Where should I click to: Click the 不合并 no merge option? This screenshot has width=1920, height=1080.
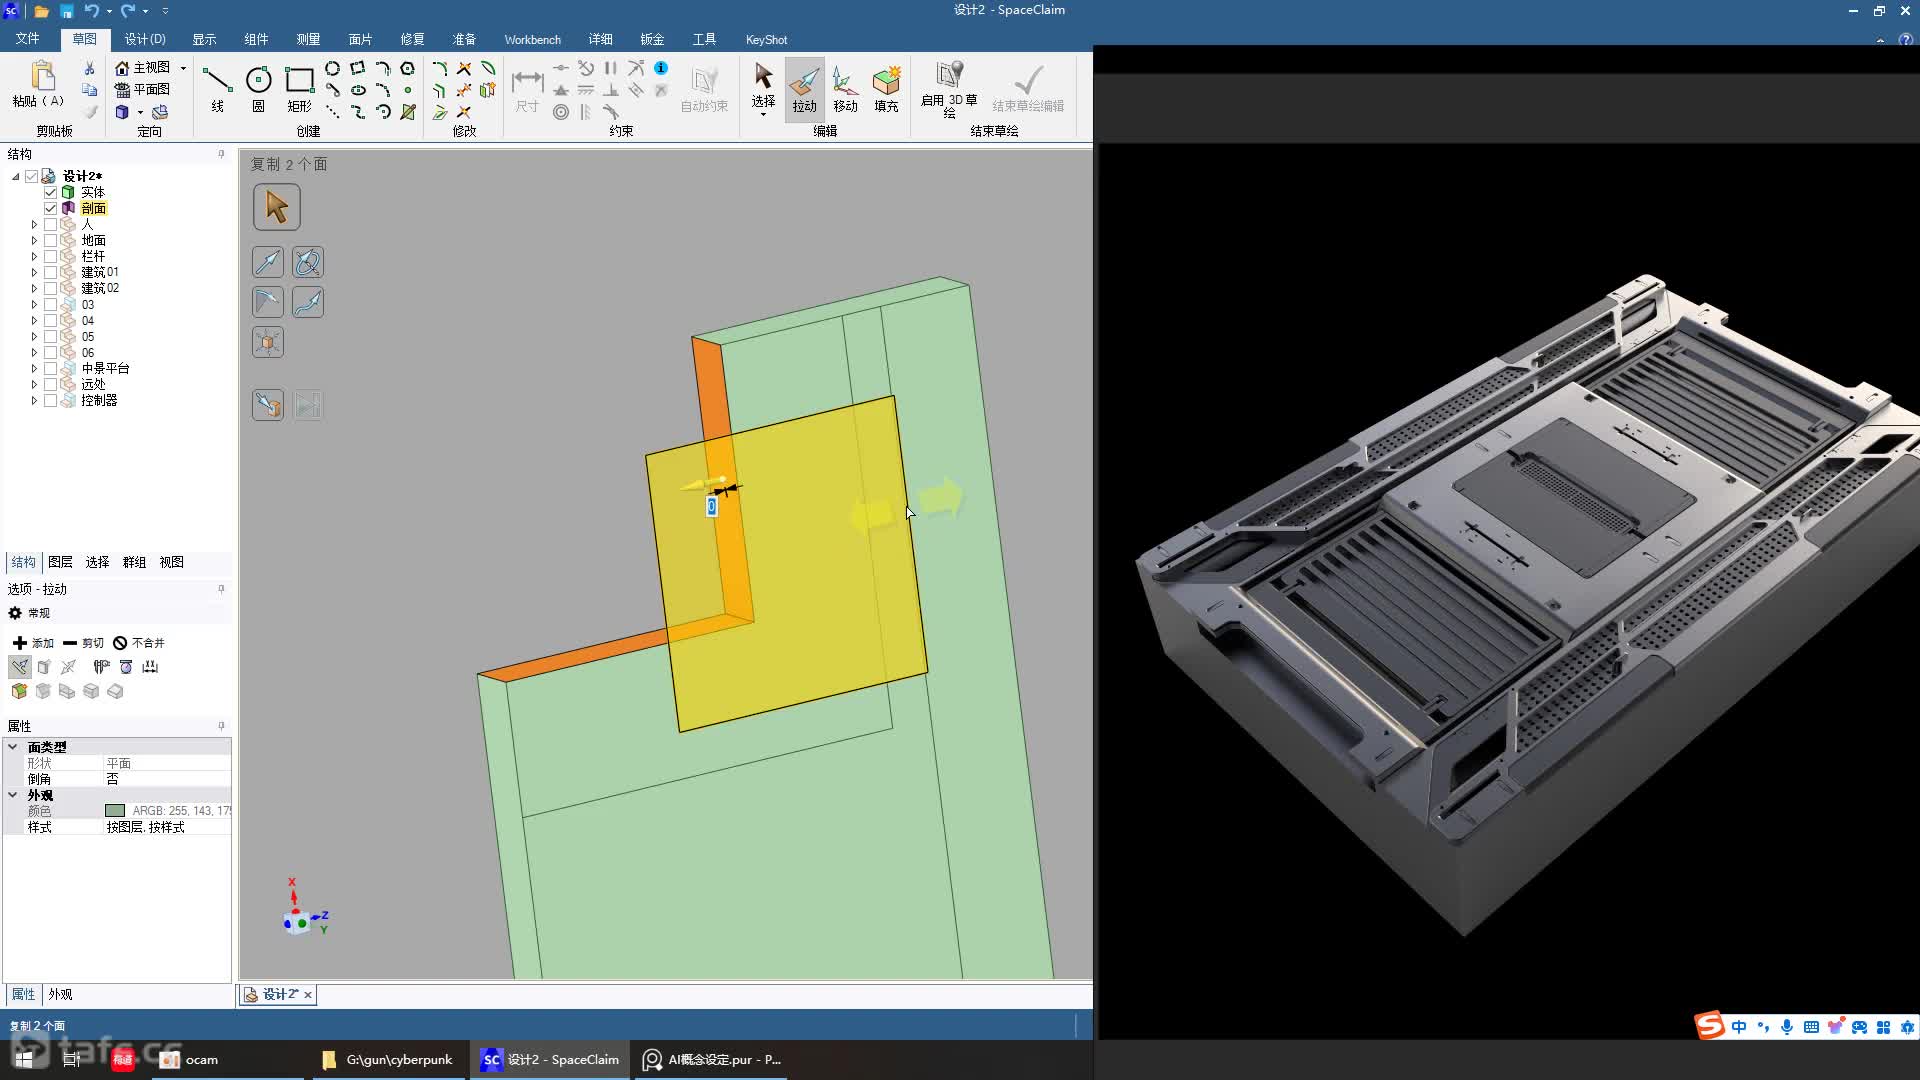[139, 643]
